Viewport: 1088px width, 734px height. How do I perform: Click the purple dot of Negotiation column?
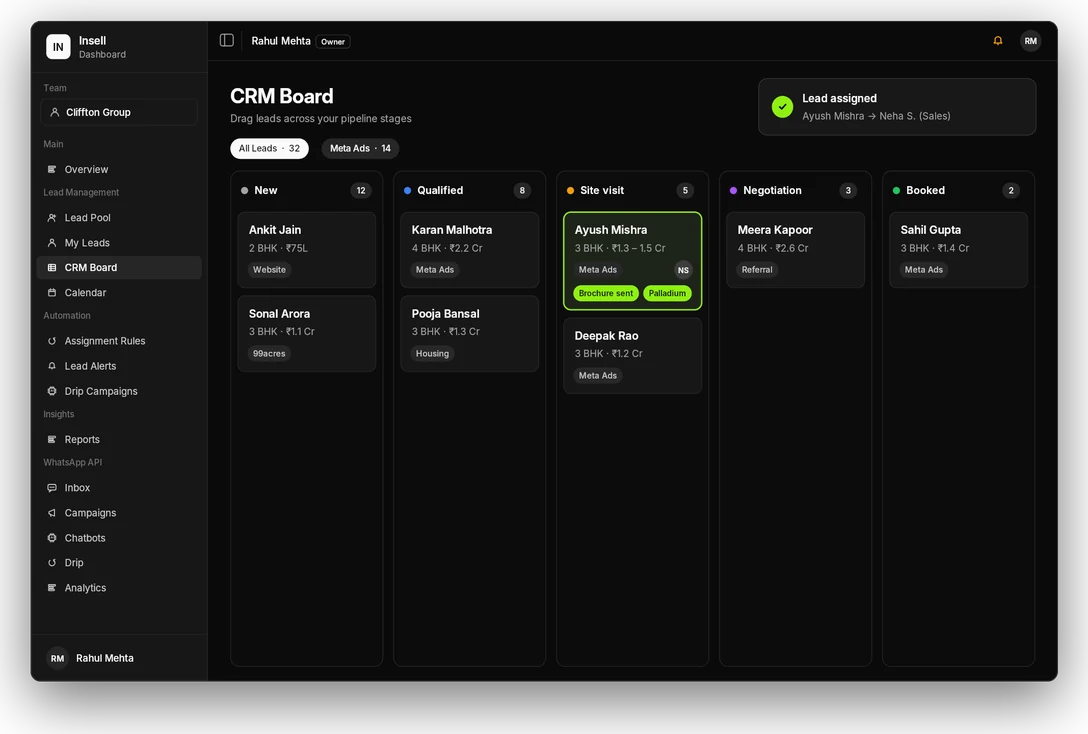pos(733,191)
